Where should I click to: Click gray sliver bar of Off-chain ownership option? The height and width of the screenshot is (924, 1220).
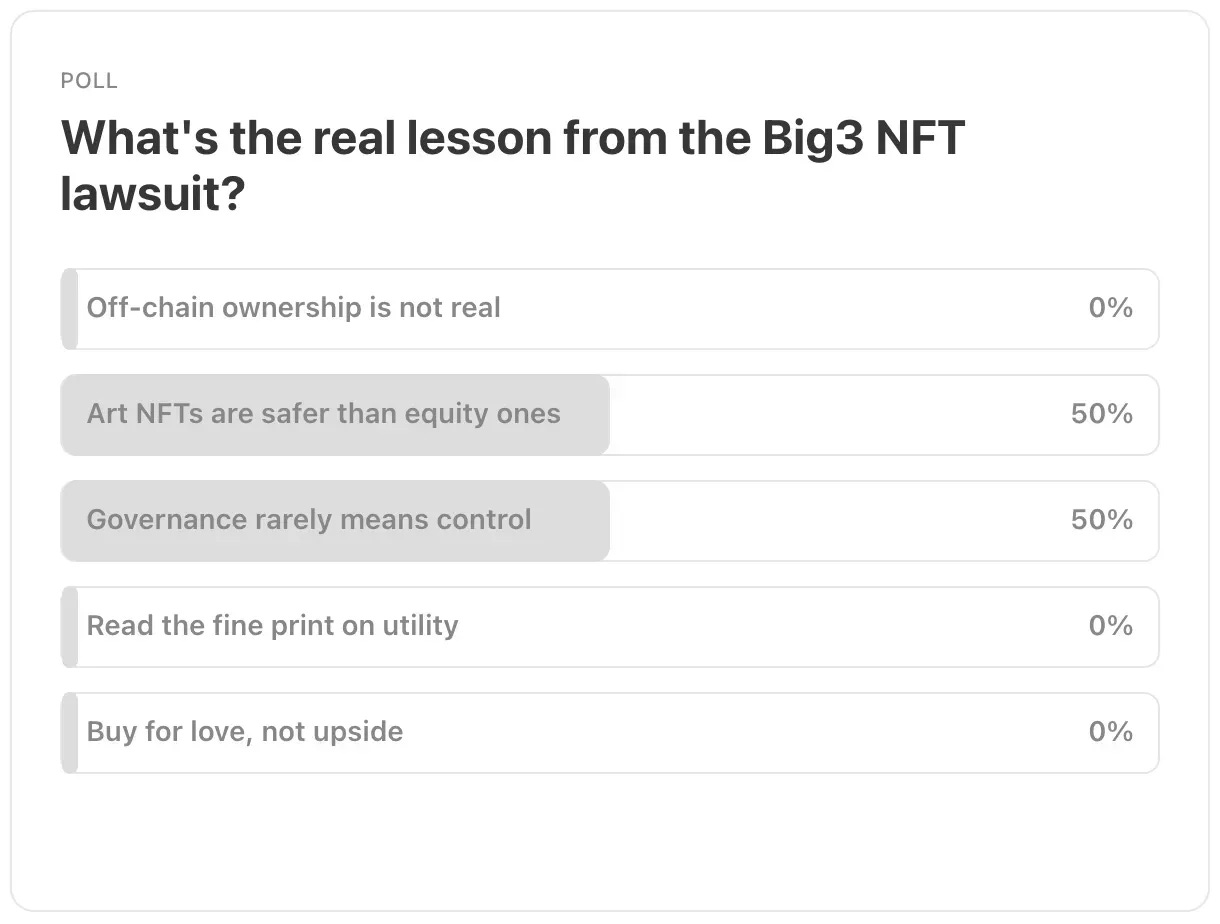(x=69, y=309)
